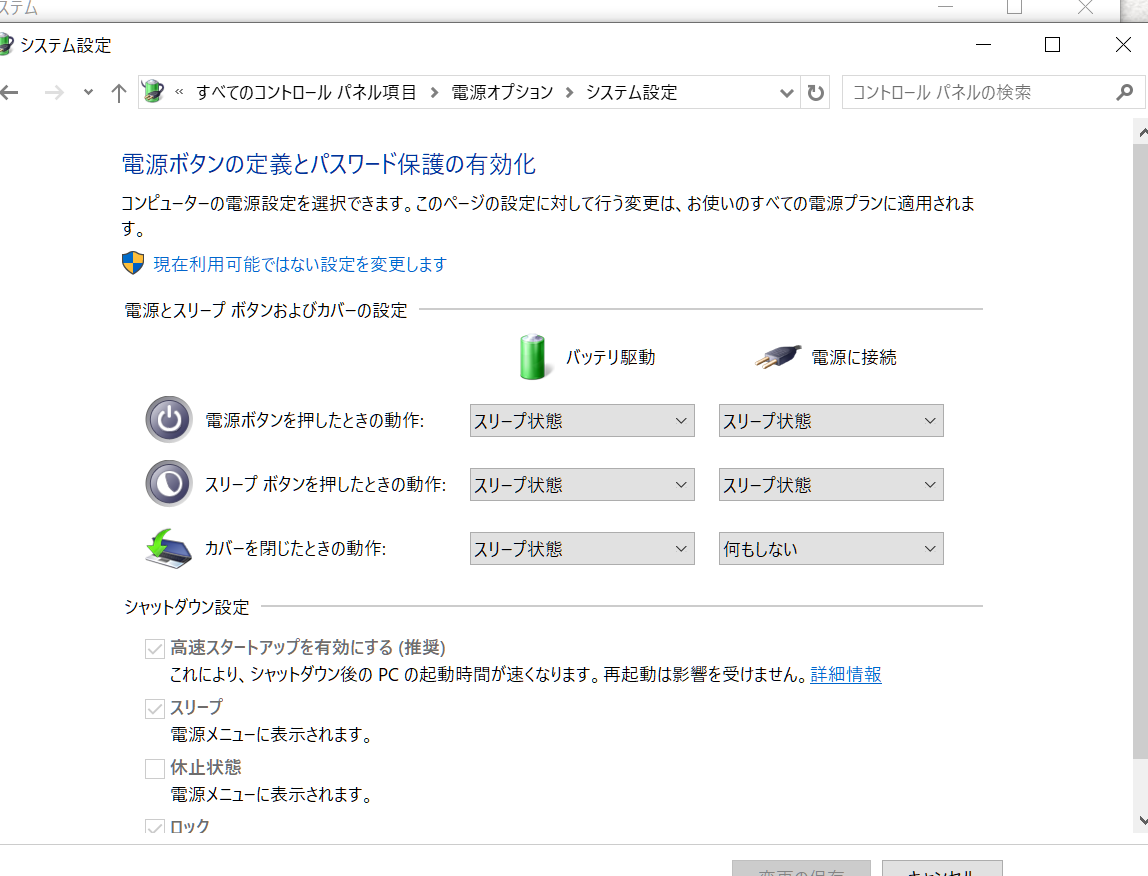Image resolution: width=1148 pixels, height=876 pixels.
Task: Open power button battery action dropdown
Action: click(x=582, y=420)
